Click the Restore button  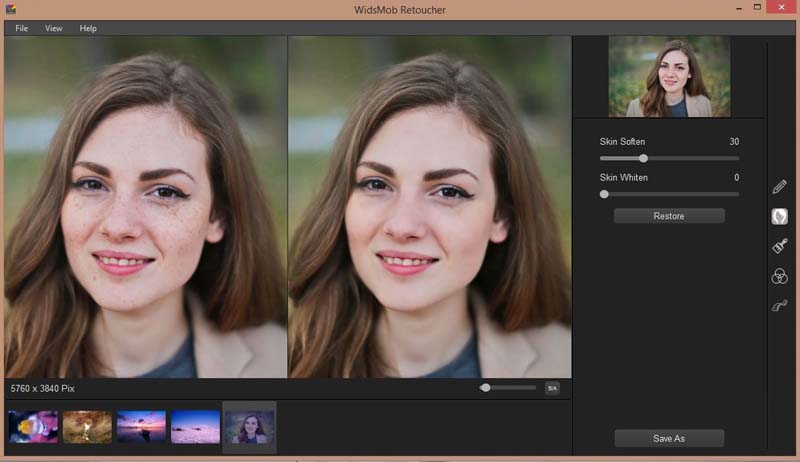(669, 216)
